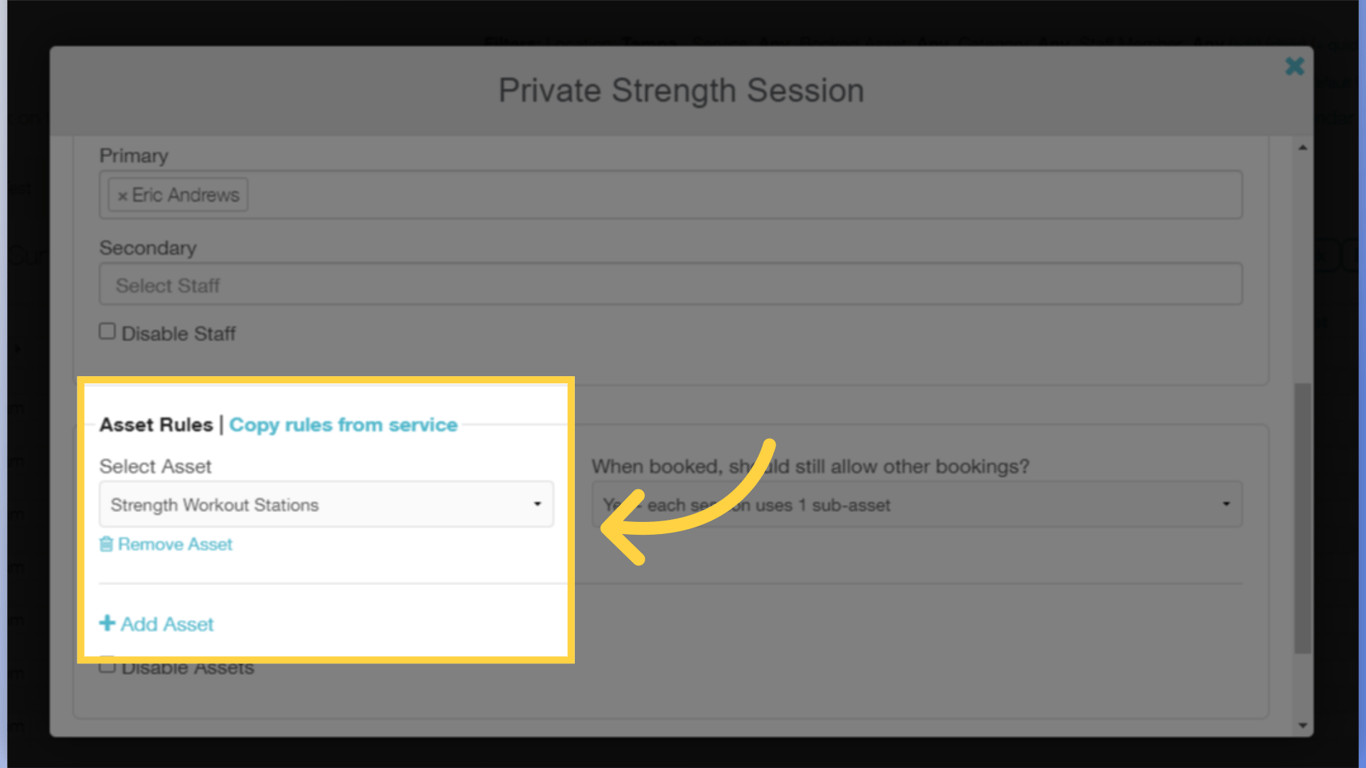The height and width of the screenshot is (768, 1366).
Task: Click the caret on the sub-asset bookings dropdown
Action: 1227,505
